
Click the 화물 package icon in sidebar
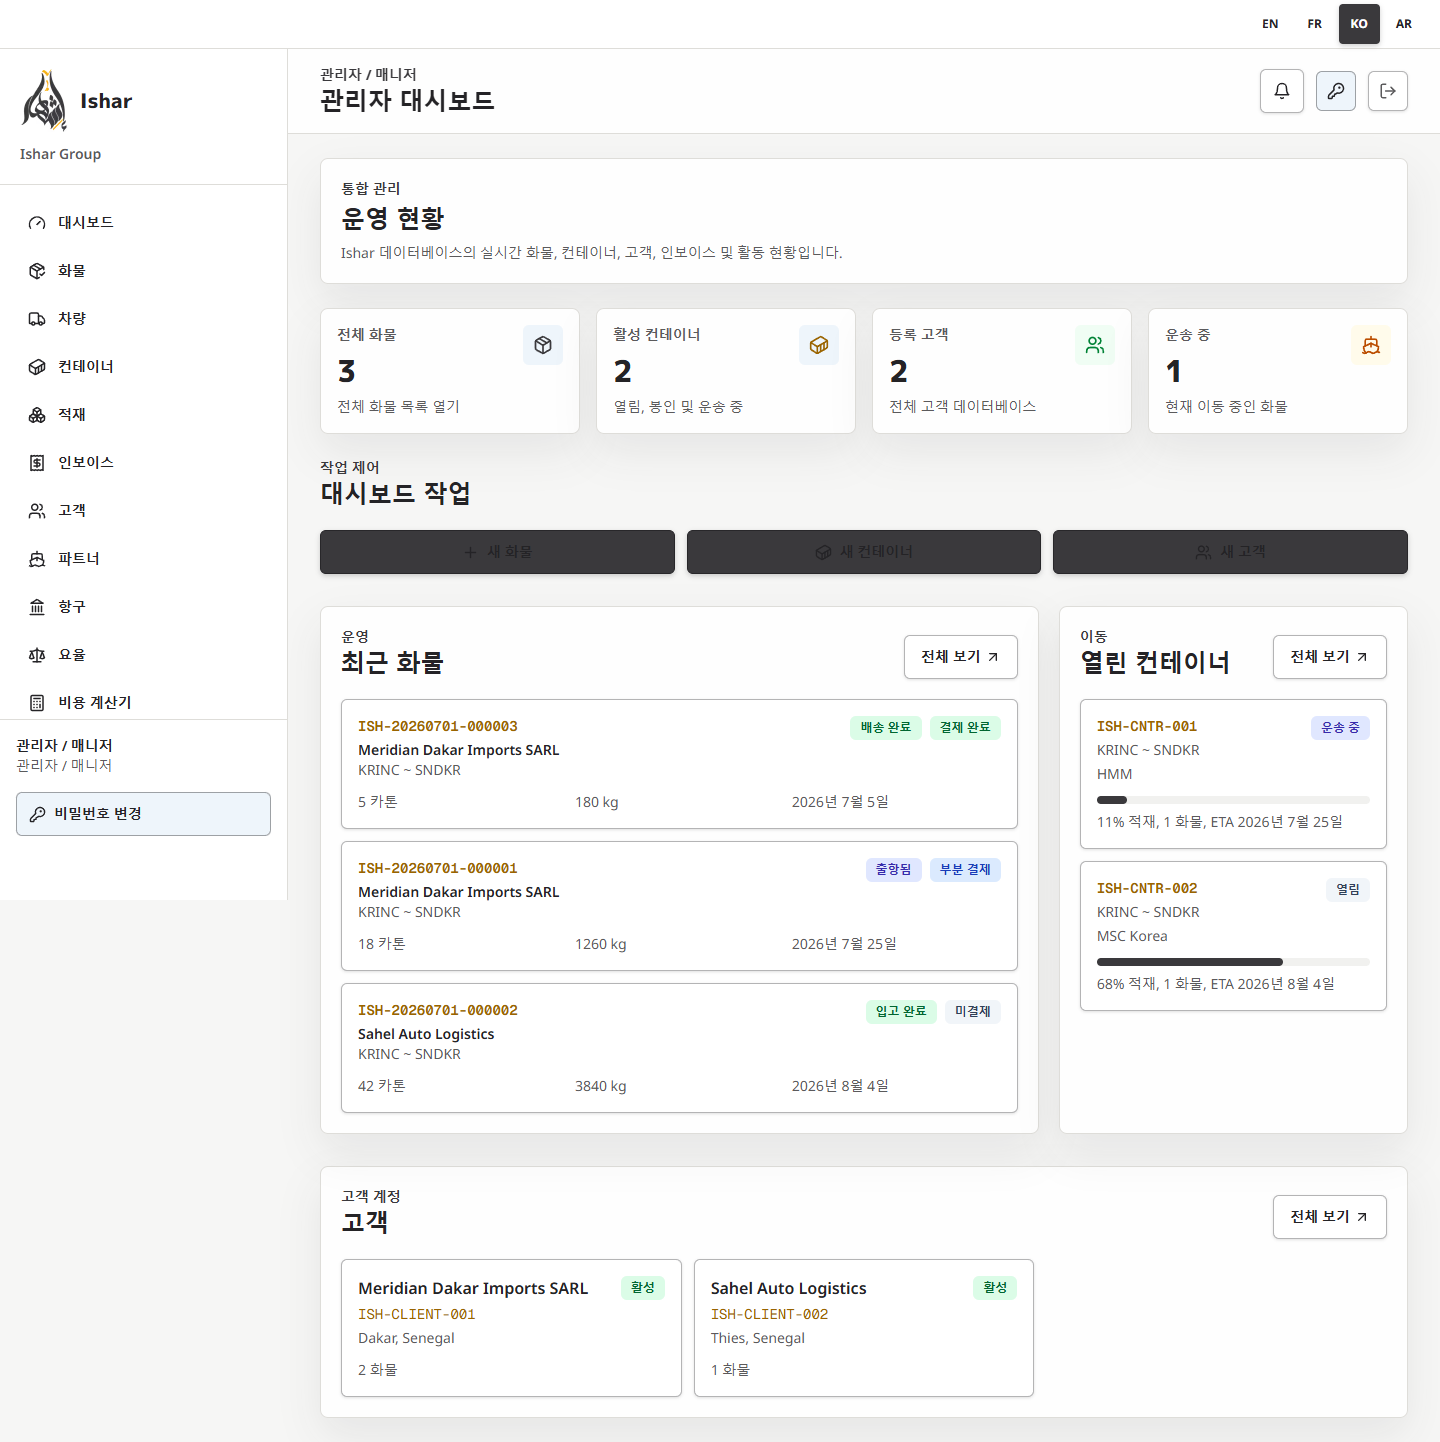tap(37, 271)
